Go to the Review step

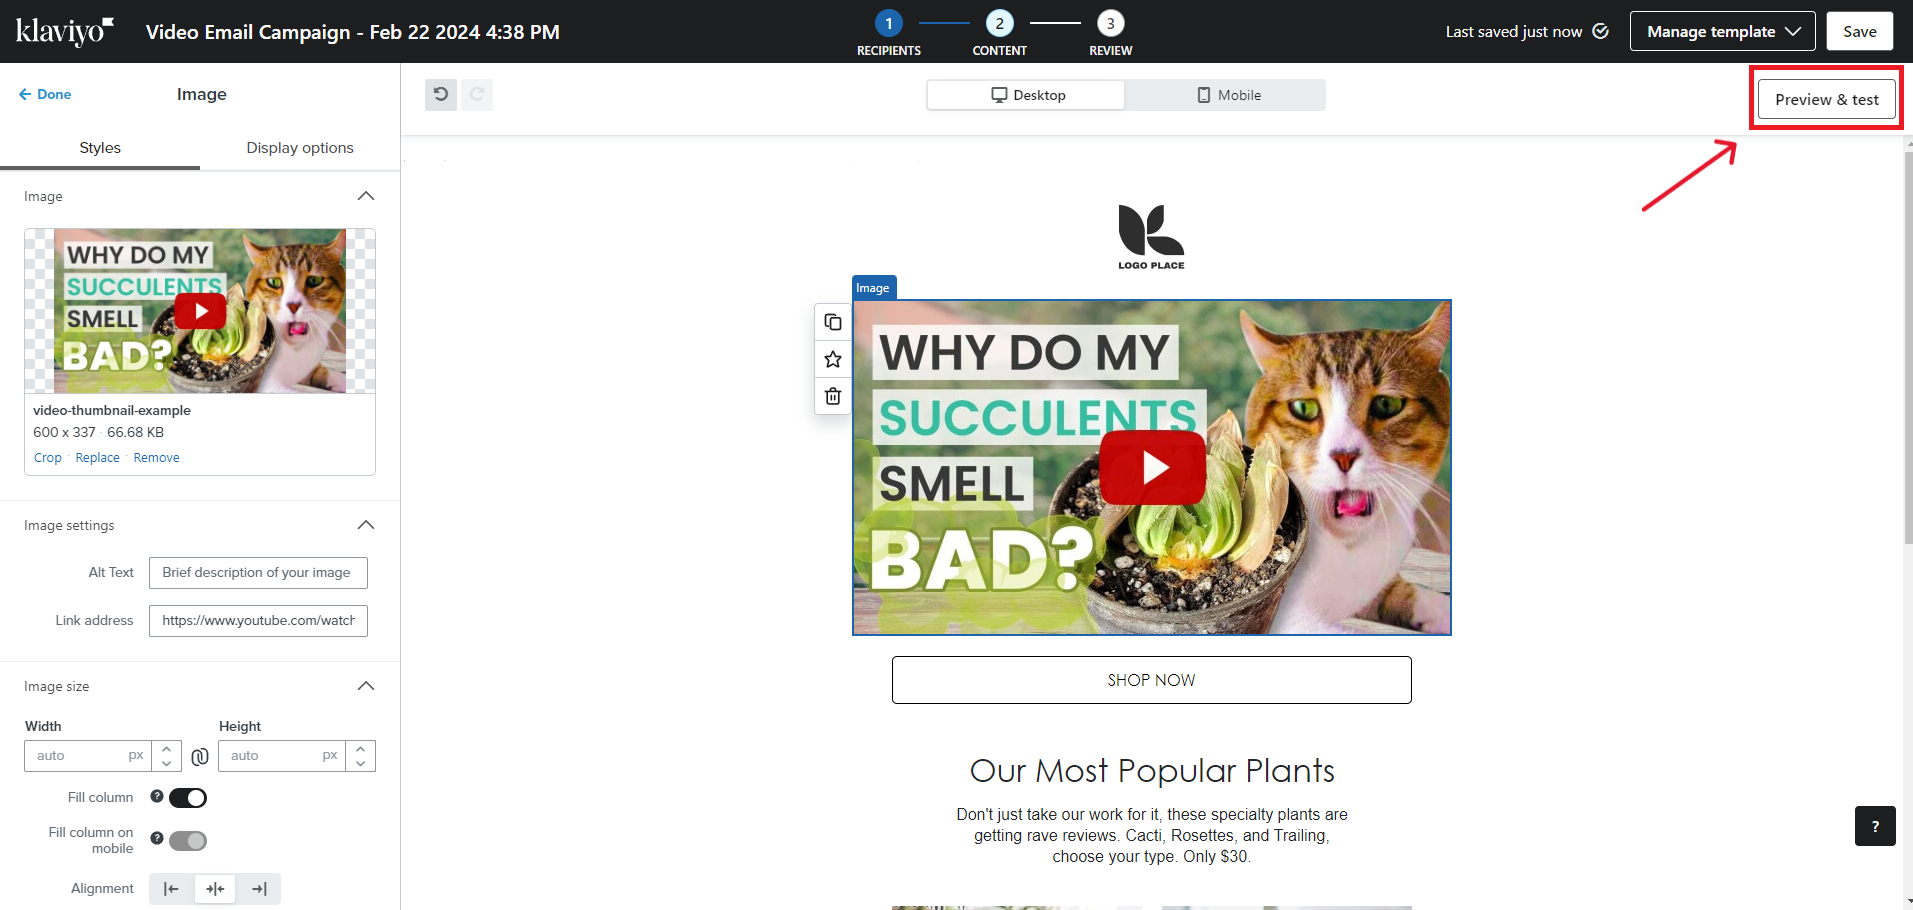click(x=1110, y=24)
